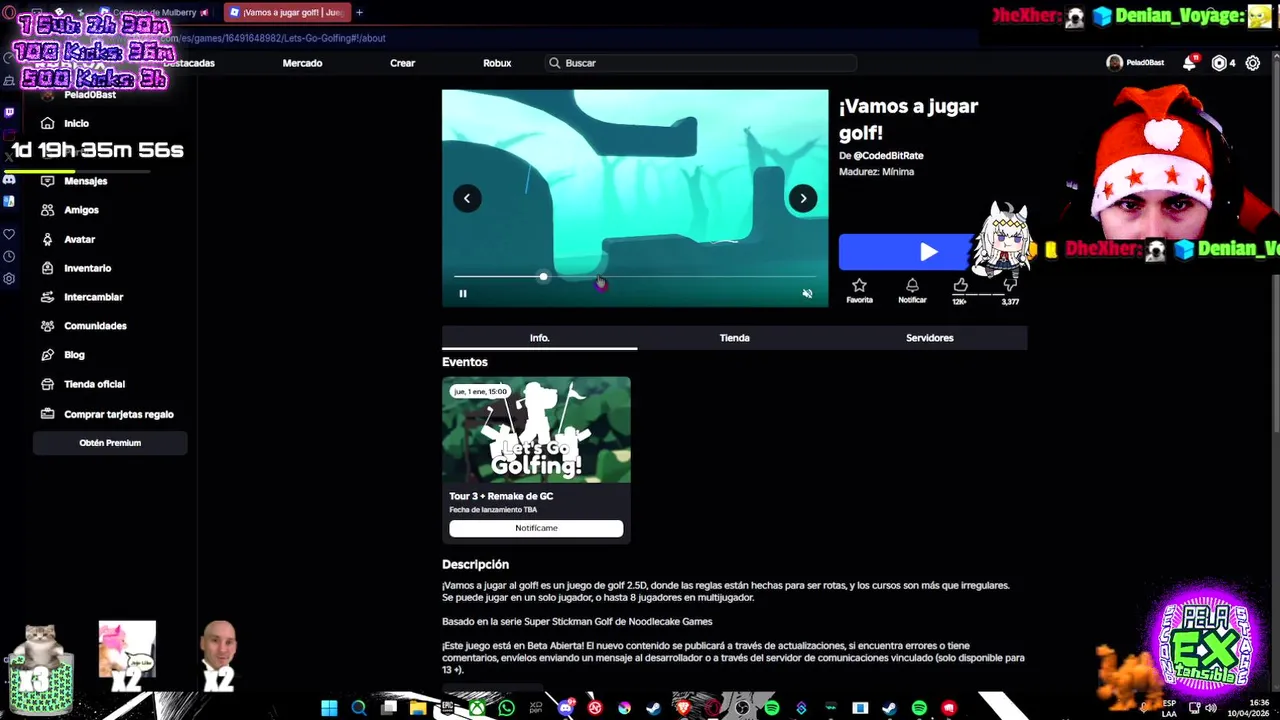Open Inventario in the sidebar

pos(87,268)
